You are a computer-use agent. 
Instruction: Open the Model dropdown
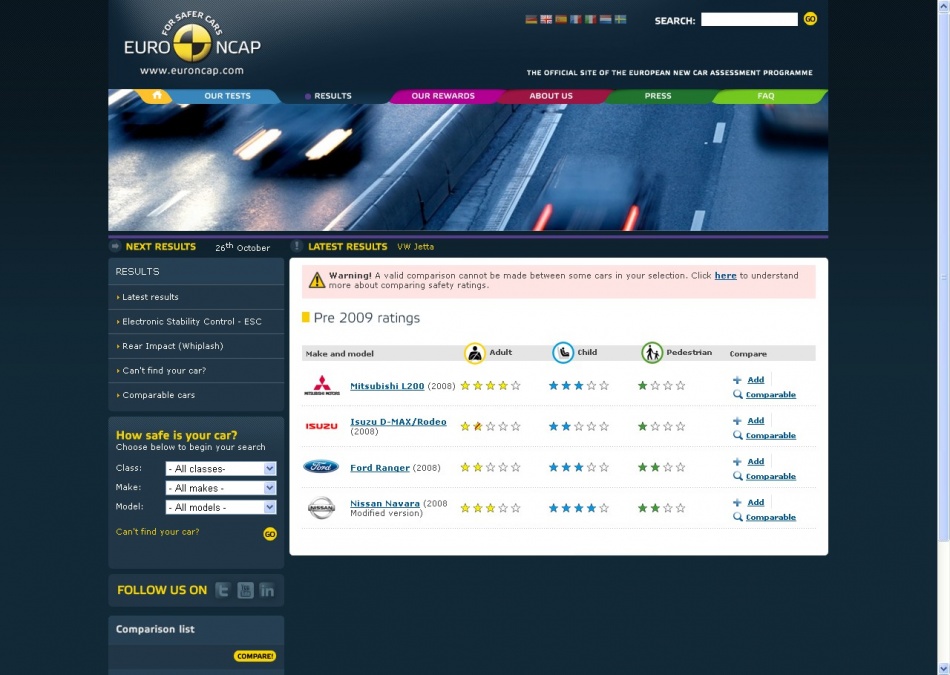click(x=221, y=507)
